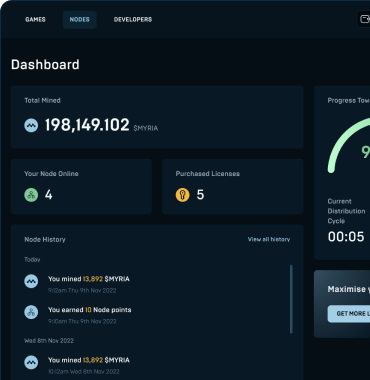The image size is (370, 380).
Task: Click the 198,149.102 total mined value
Action: pos(87,125)
